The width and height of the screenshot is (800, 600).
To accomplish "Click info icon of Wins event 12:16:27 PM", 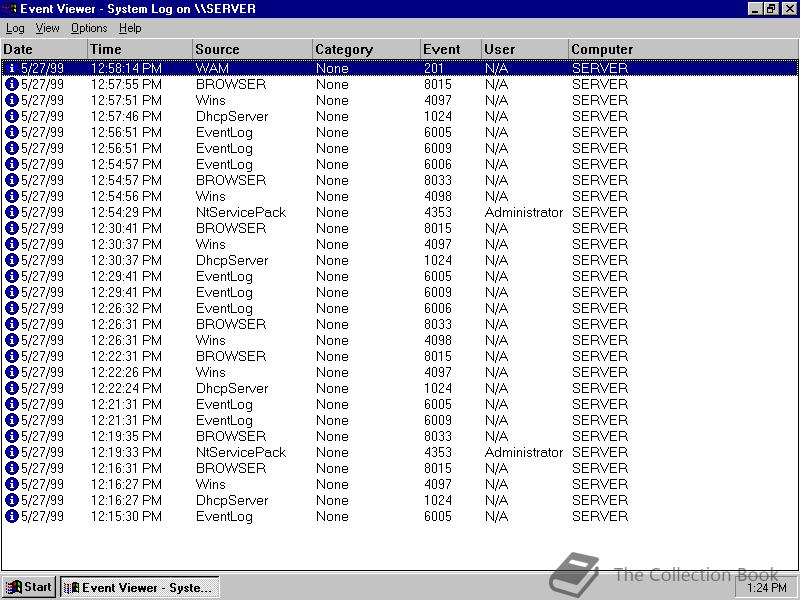I will click(x=12, y=484).
